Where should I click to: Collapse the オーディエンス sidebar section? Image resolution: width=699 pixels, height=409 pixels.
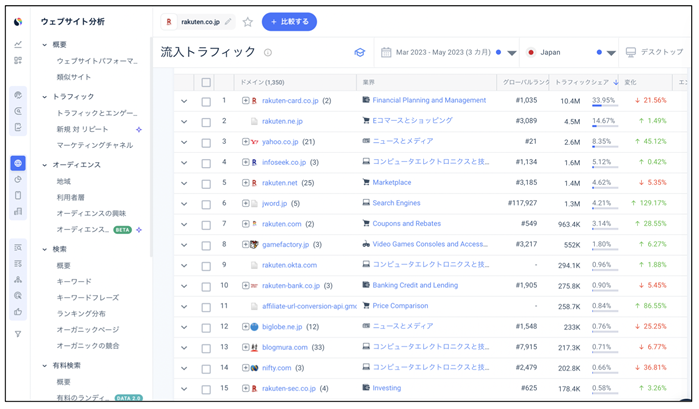[45, 165]
